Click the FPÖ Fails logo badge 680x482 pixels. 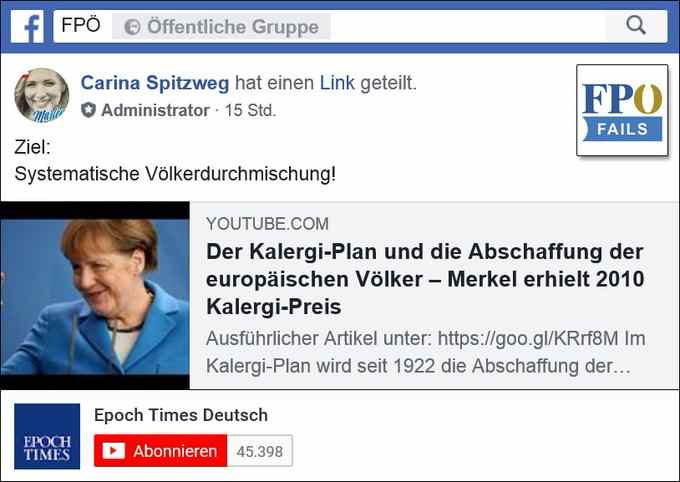[622, 110]
